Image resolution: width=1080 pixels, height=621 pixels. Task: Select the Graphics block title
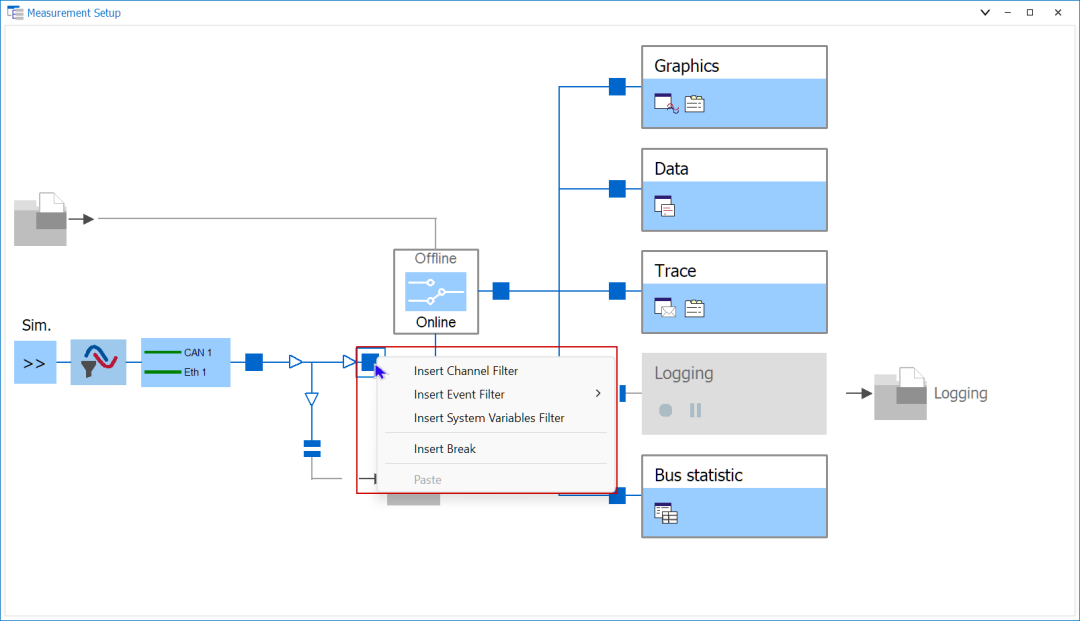[687, 65]
